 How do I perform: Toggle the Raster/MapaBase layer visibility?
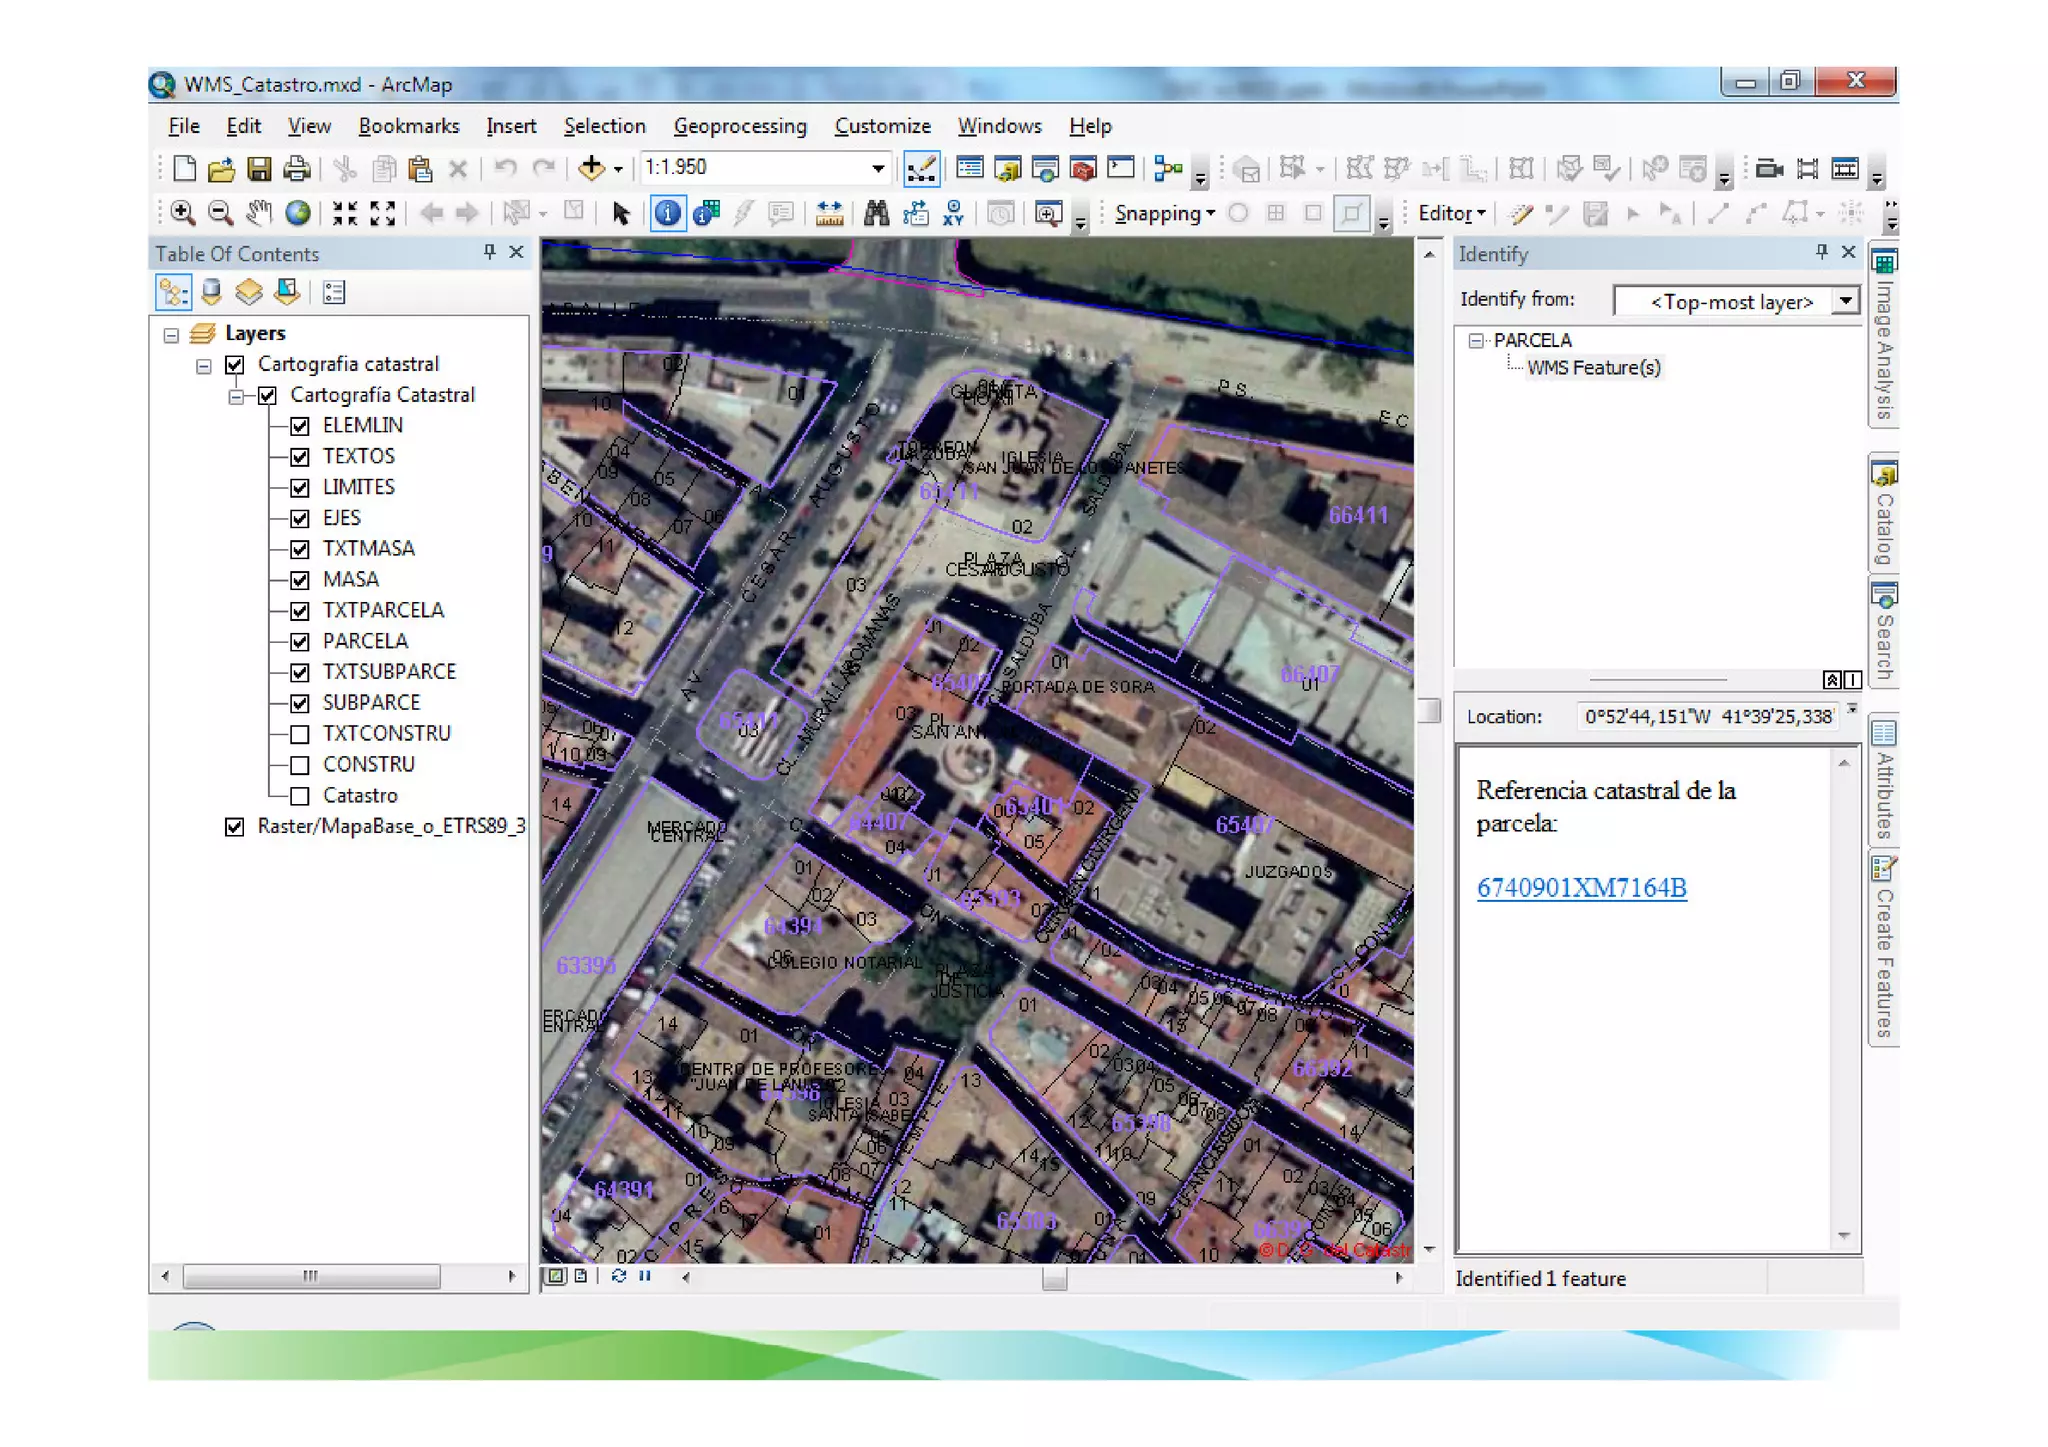[x=235, y=827]
